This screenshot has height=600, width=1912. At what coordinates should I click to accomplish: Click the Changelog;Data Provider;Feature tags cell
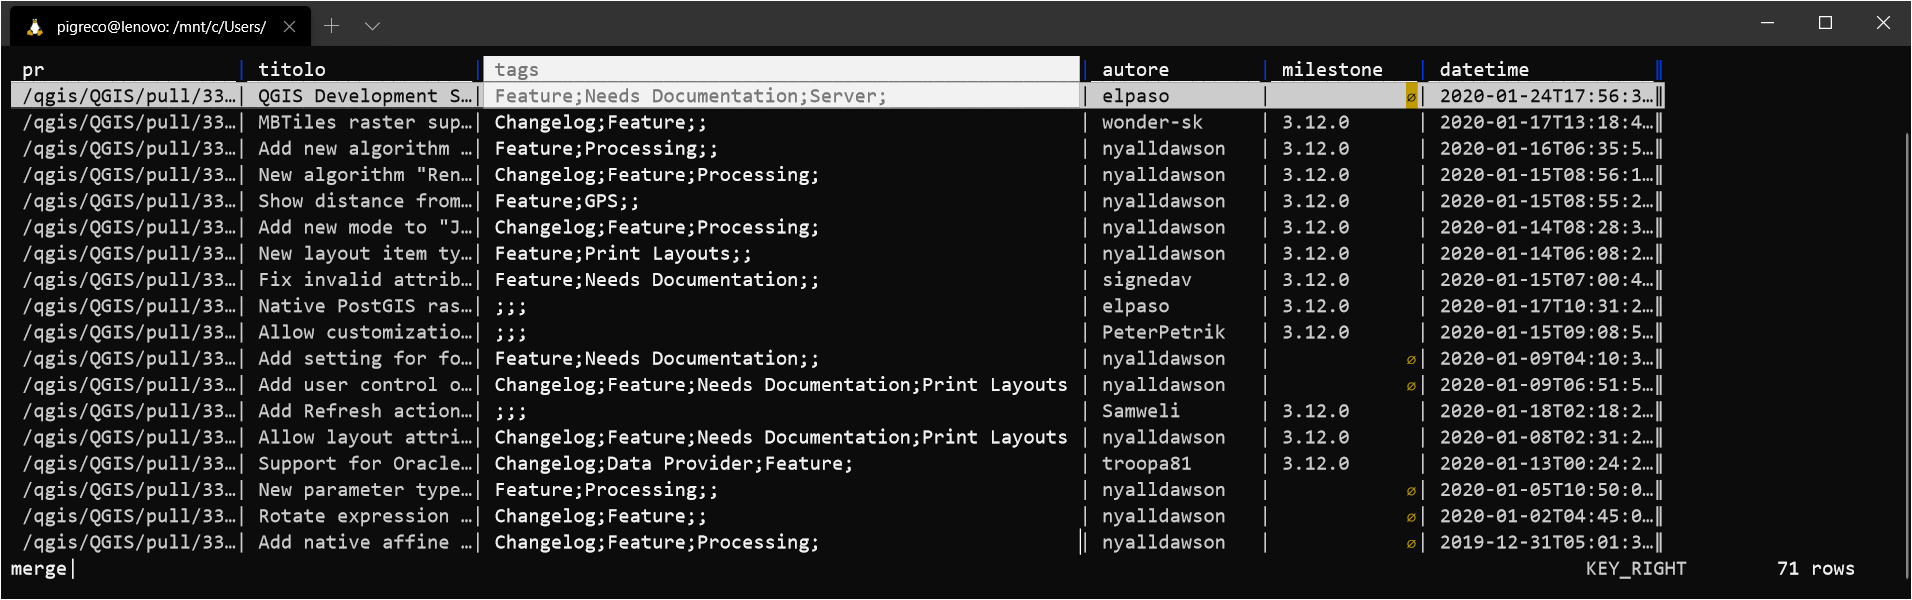click(673, 464)
